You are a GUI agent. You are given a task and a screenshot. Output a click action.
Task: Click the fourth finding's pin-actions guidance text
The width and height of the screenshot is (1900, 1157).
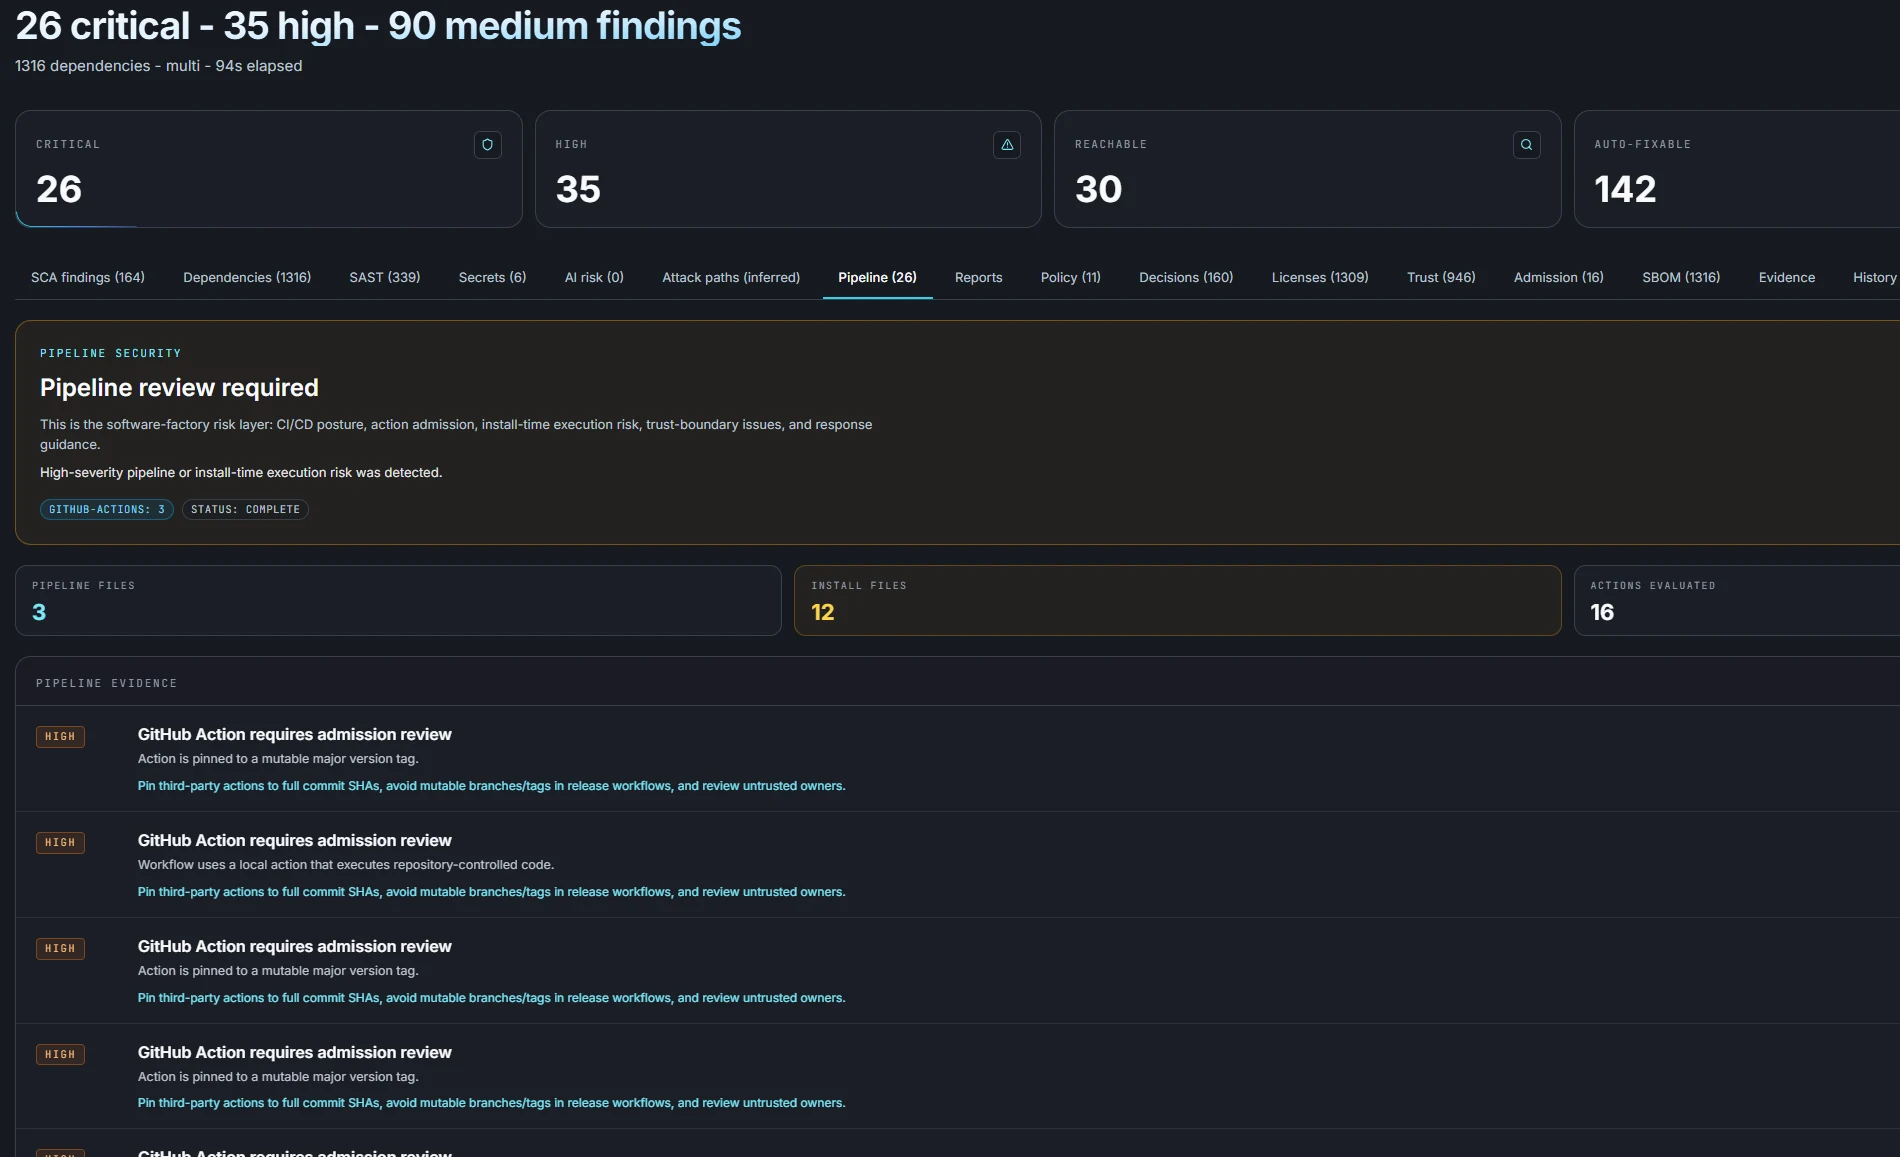(x=491, y=1103)
